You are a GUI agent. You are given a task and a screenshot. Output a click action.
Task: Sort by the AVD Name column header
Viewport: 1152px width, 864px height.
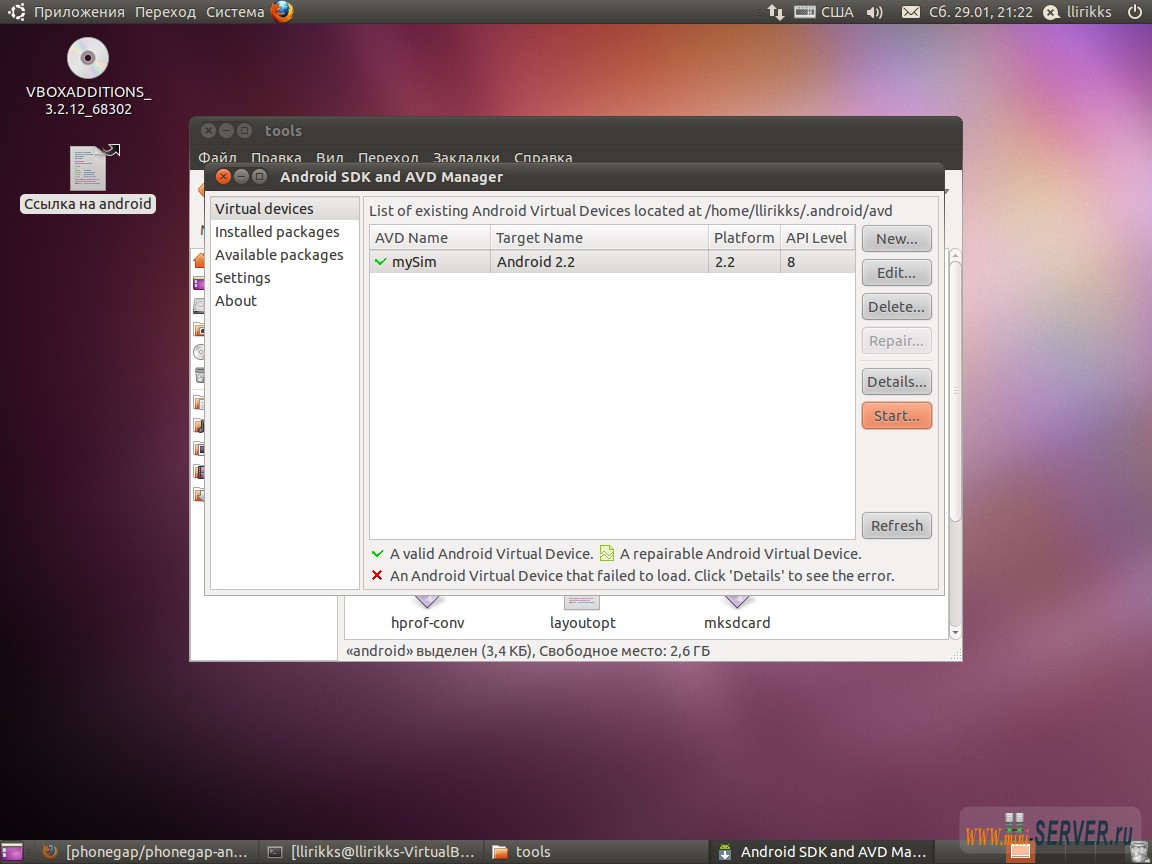[x=430, y=238]
